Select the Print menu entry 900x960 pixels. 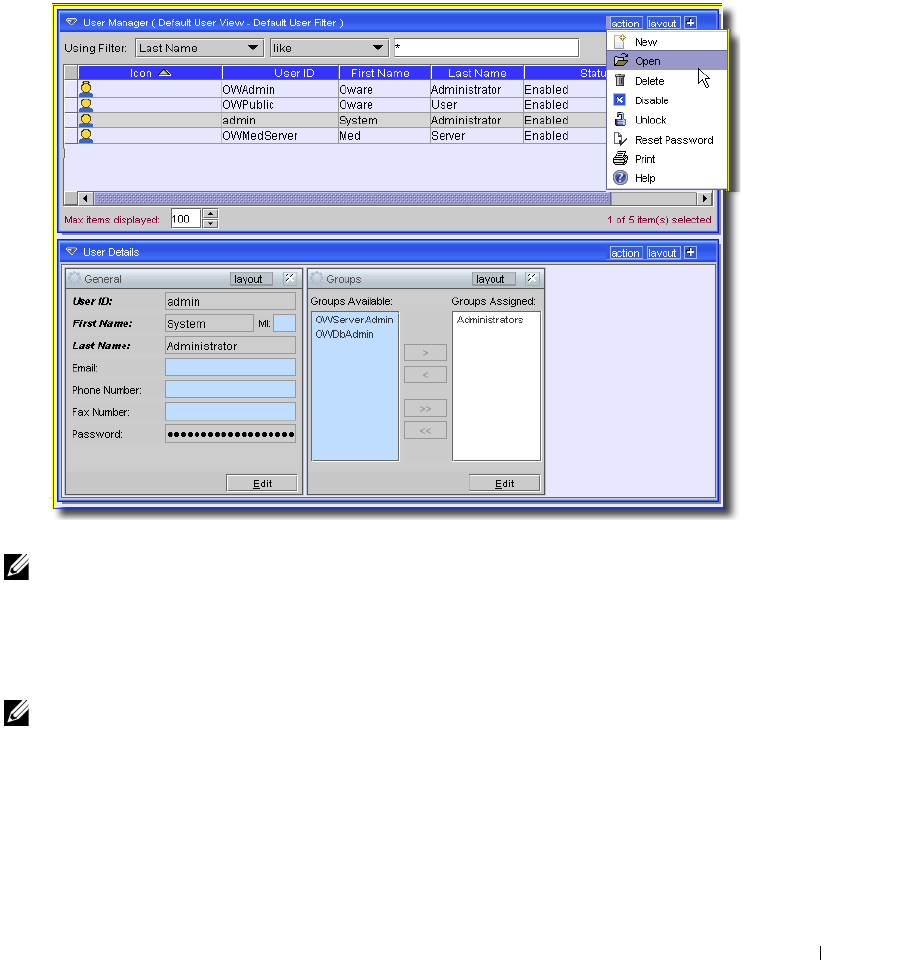[667, 159]
